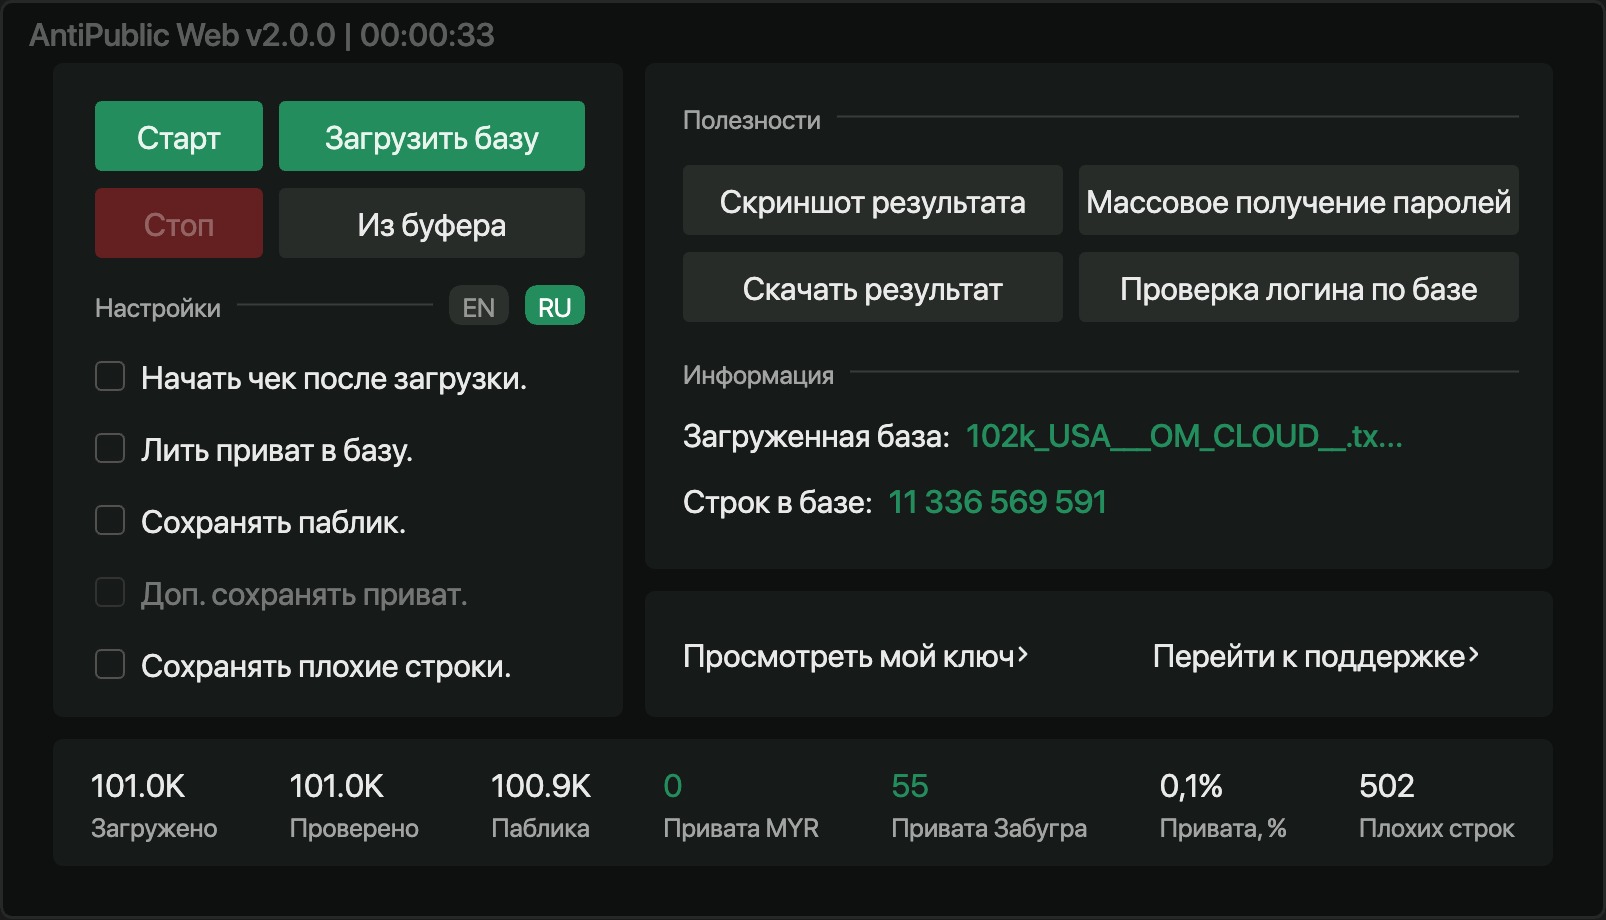Enable the Сохранять плохие строки checkbox
The width and height of the screenshot is (1606, 920).
[x=110, y=665]
